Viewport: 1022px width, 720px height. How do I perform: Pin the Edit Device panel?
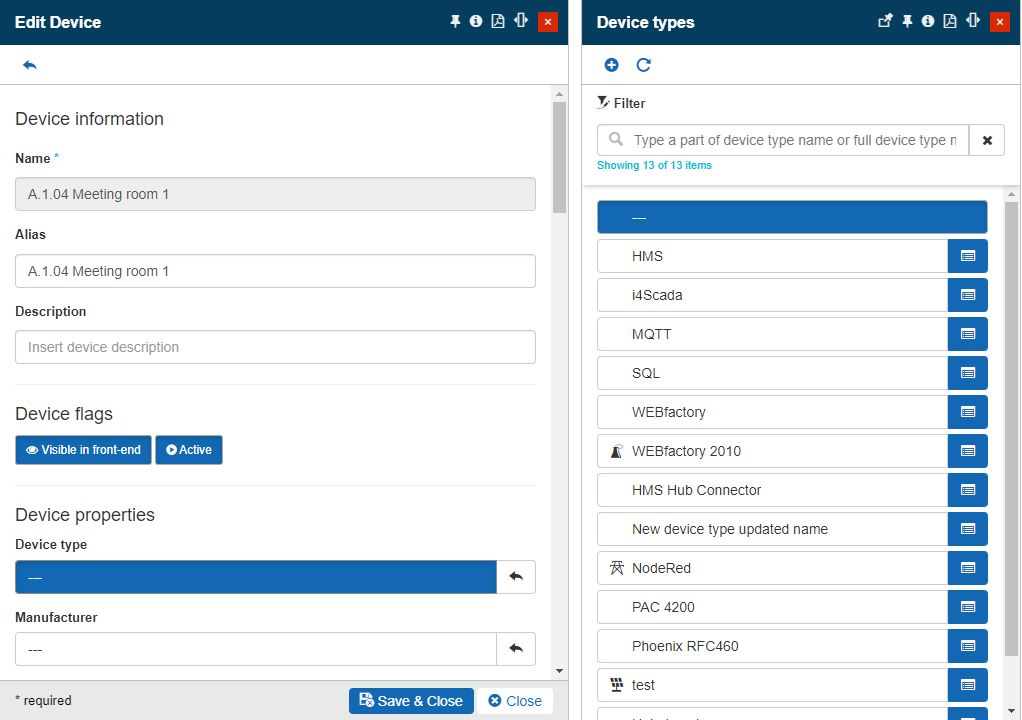point(455,21)
